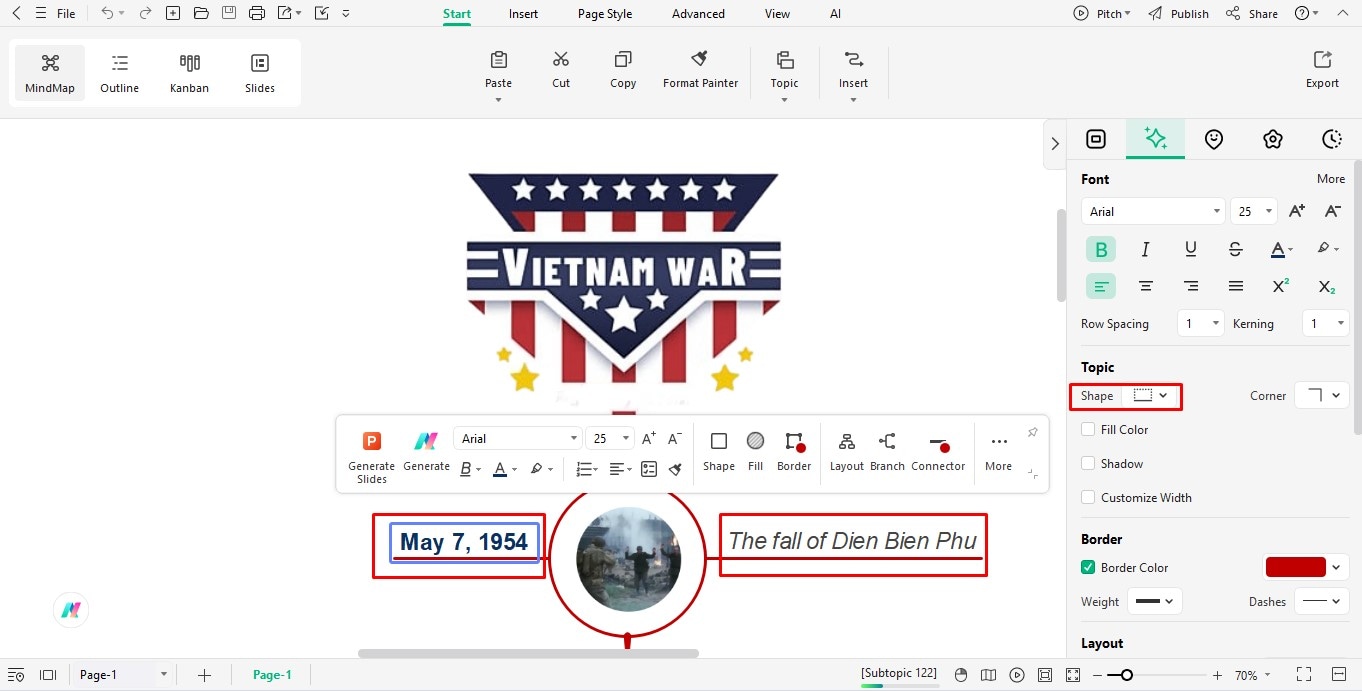1362x691 pixels.
Task: Open the View tab
Action: coord(777,14)
